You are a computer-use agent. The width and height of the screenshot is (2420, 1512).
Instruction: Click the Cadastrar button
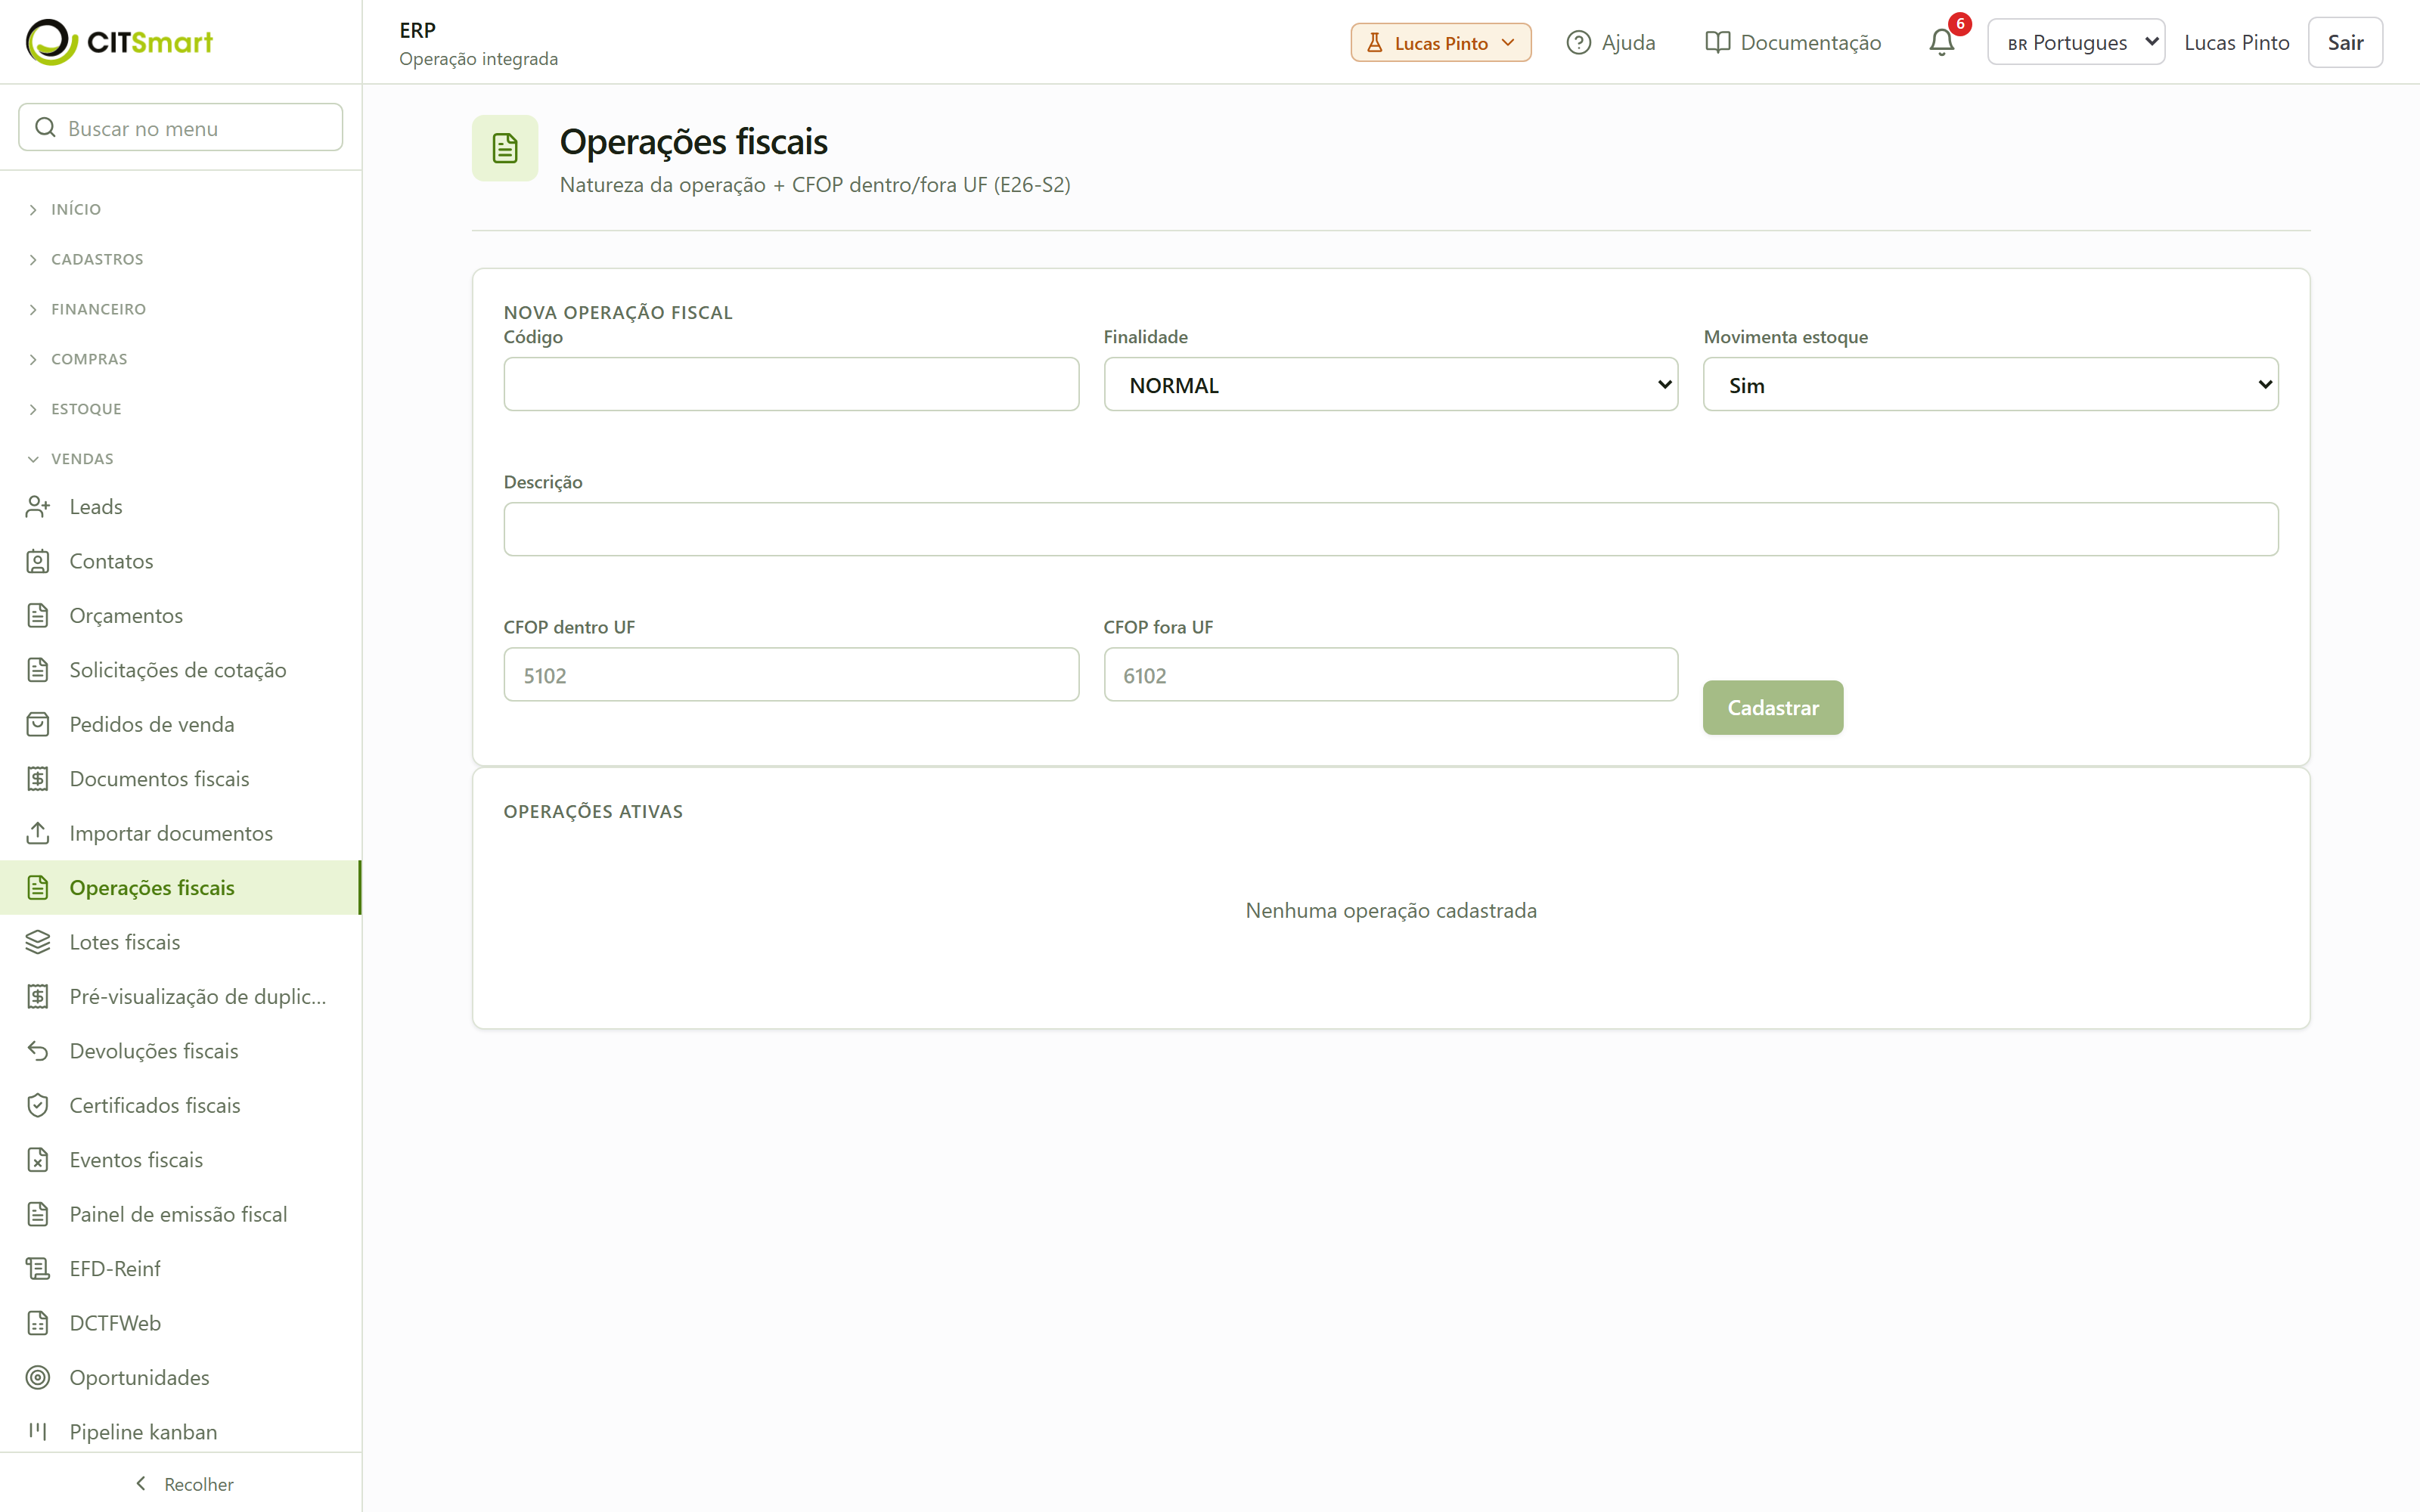1773,708
